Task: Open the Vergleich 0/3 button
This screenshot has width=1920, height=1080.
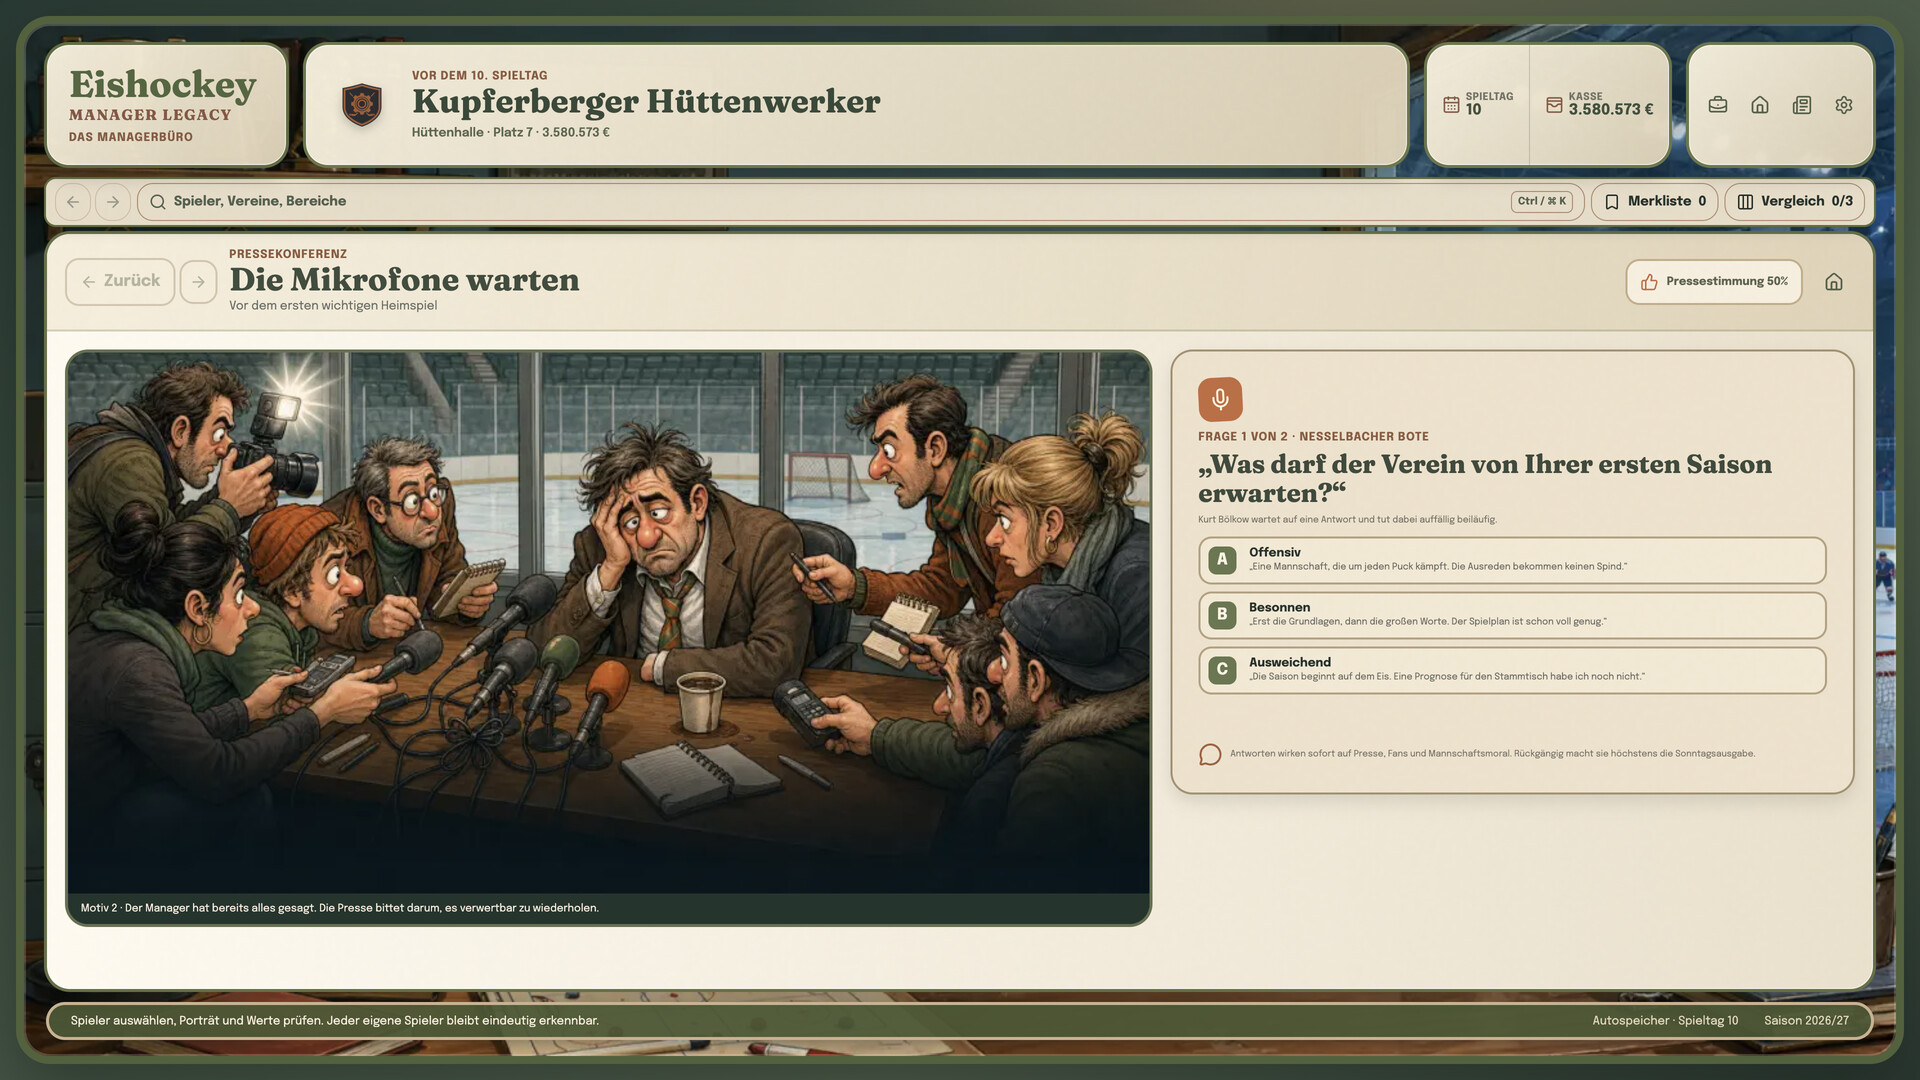Action: pos(1794,202)
